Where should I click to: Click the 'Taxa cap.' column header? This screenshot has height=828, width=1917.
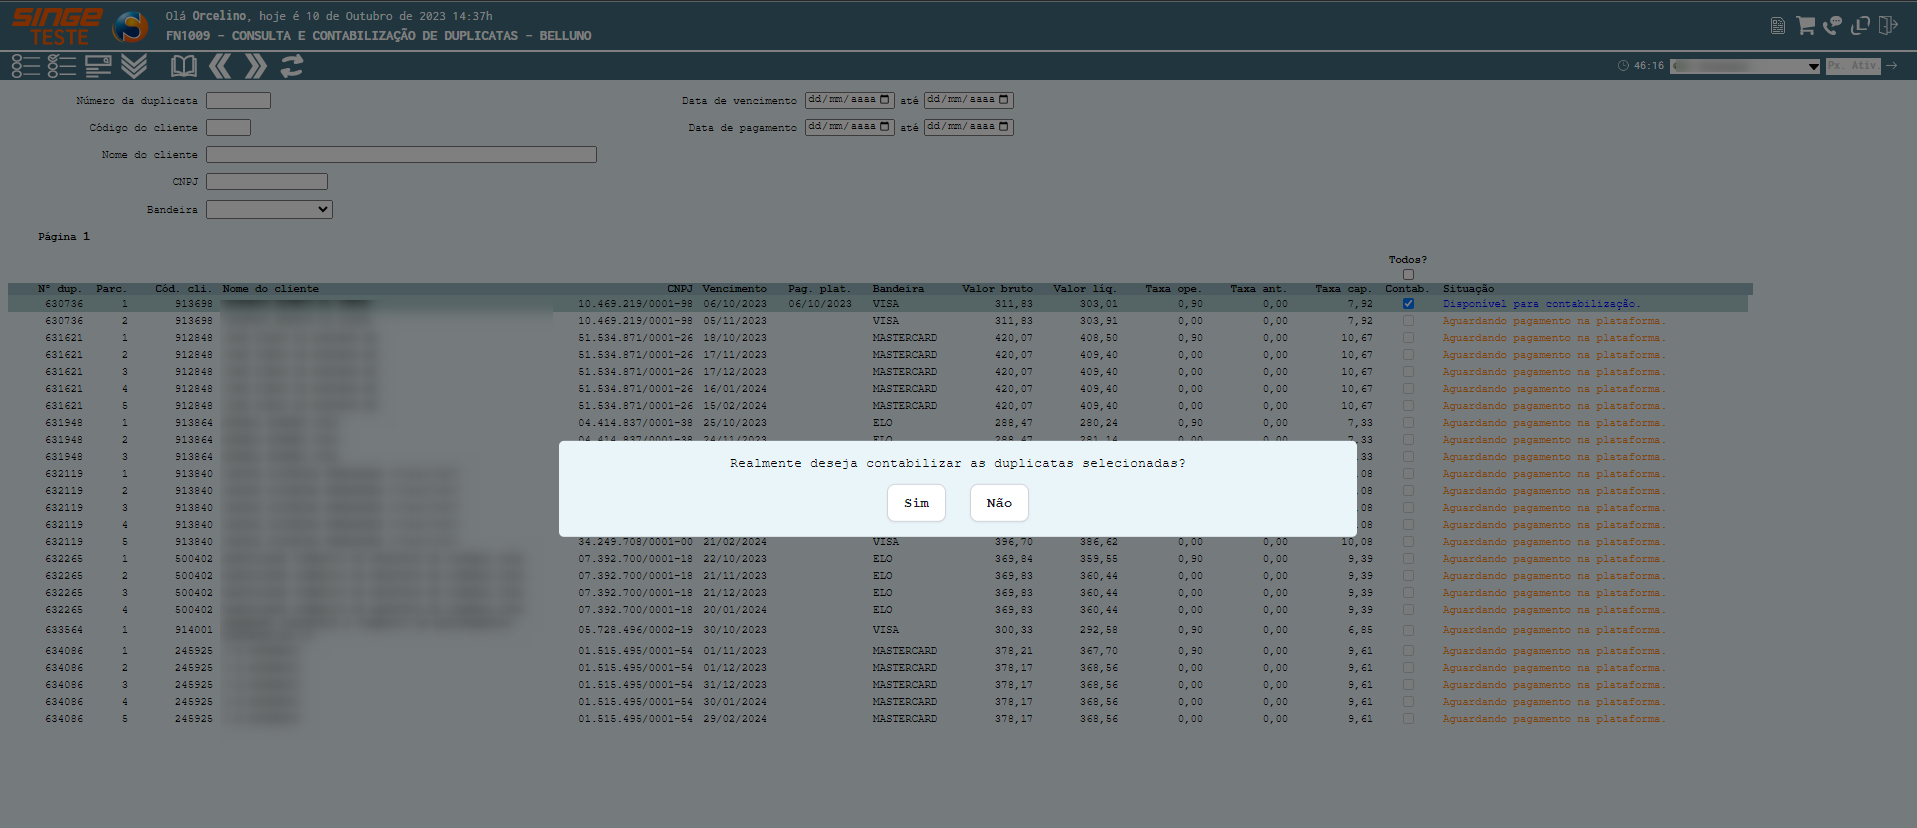click(x=1343, y=289)
